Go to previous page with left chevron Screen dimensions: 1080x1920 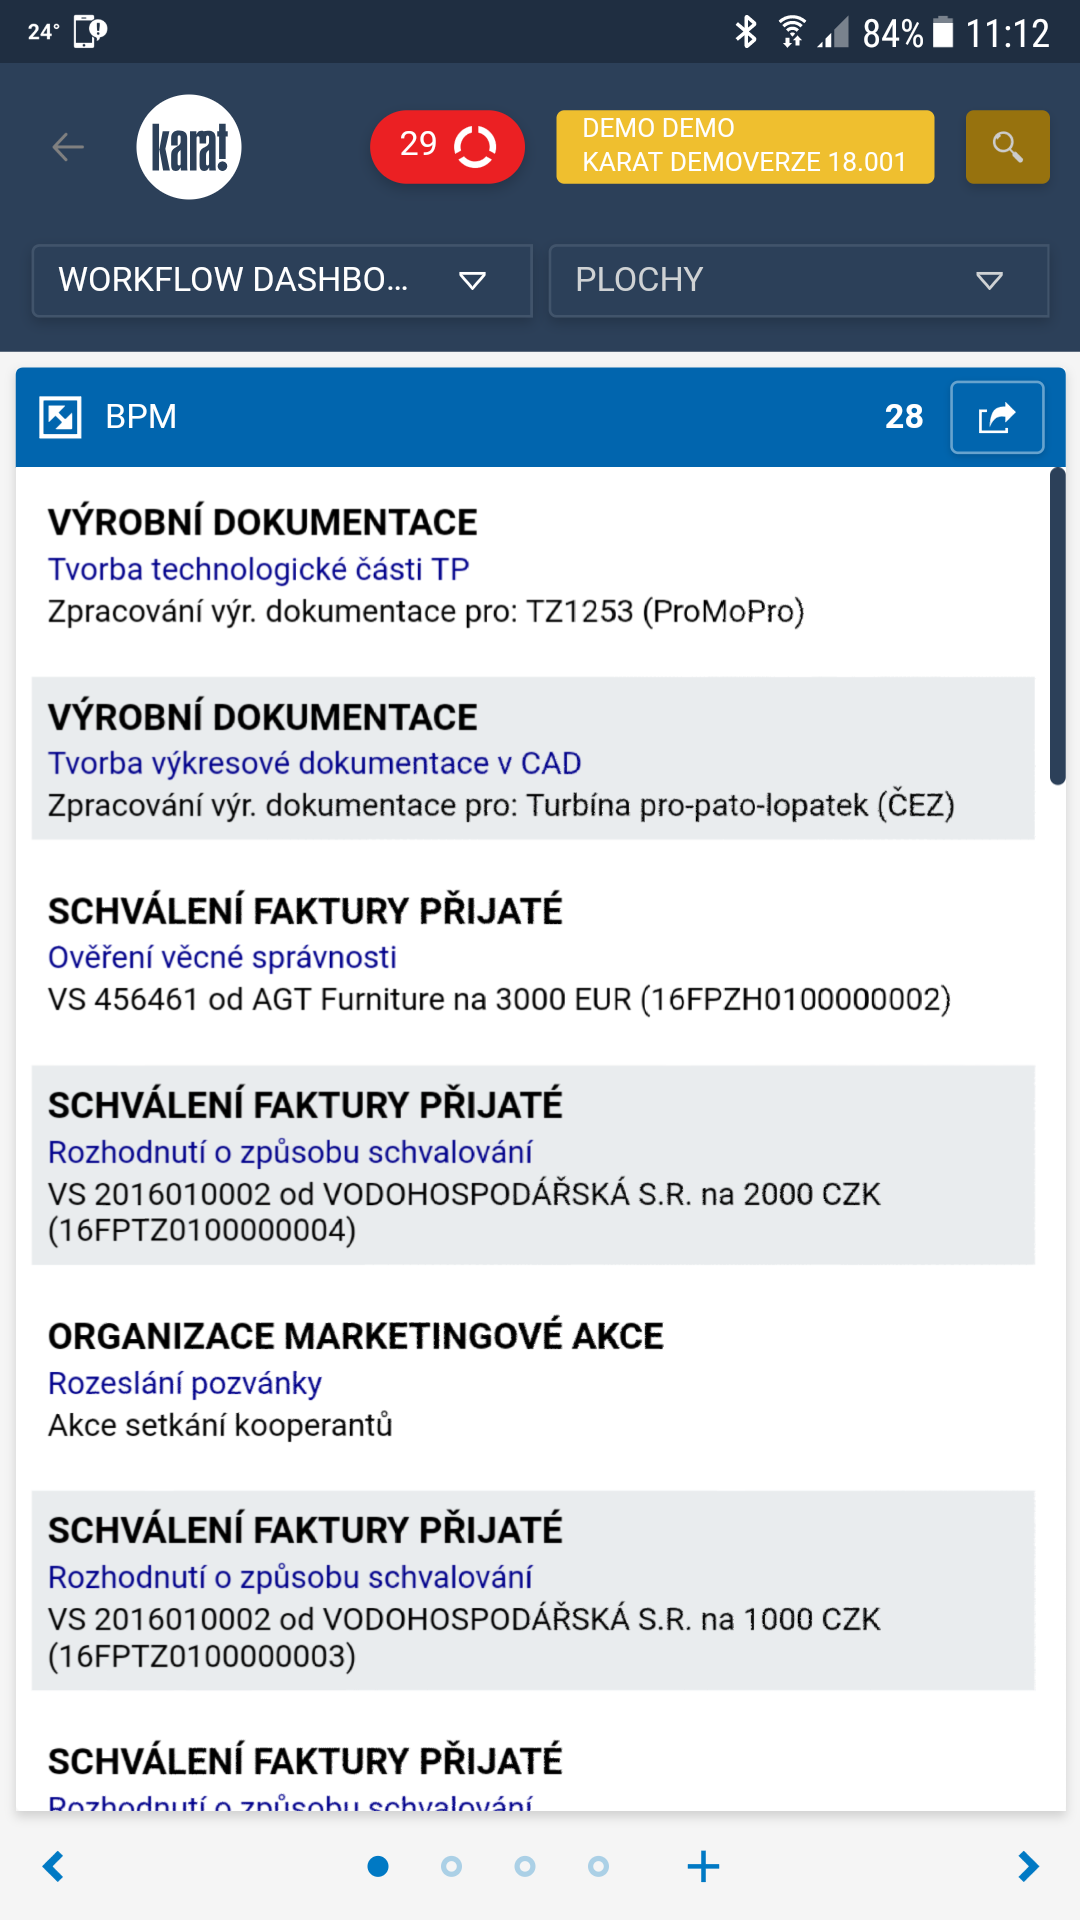click(54, 1866)
